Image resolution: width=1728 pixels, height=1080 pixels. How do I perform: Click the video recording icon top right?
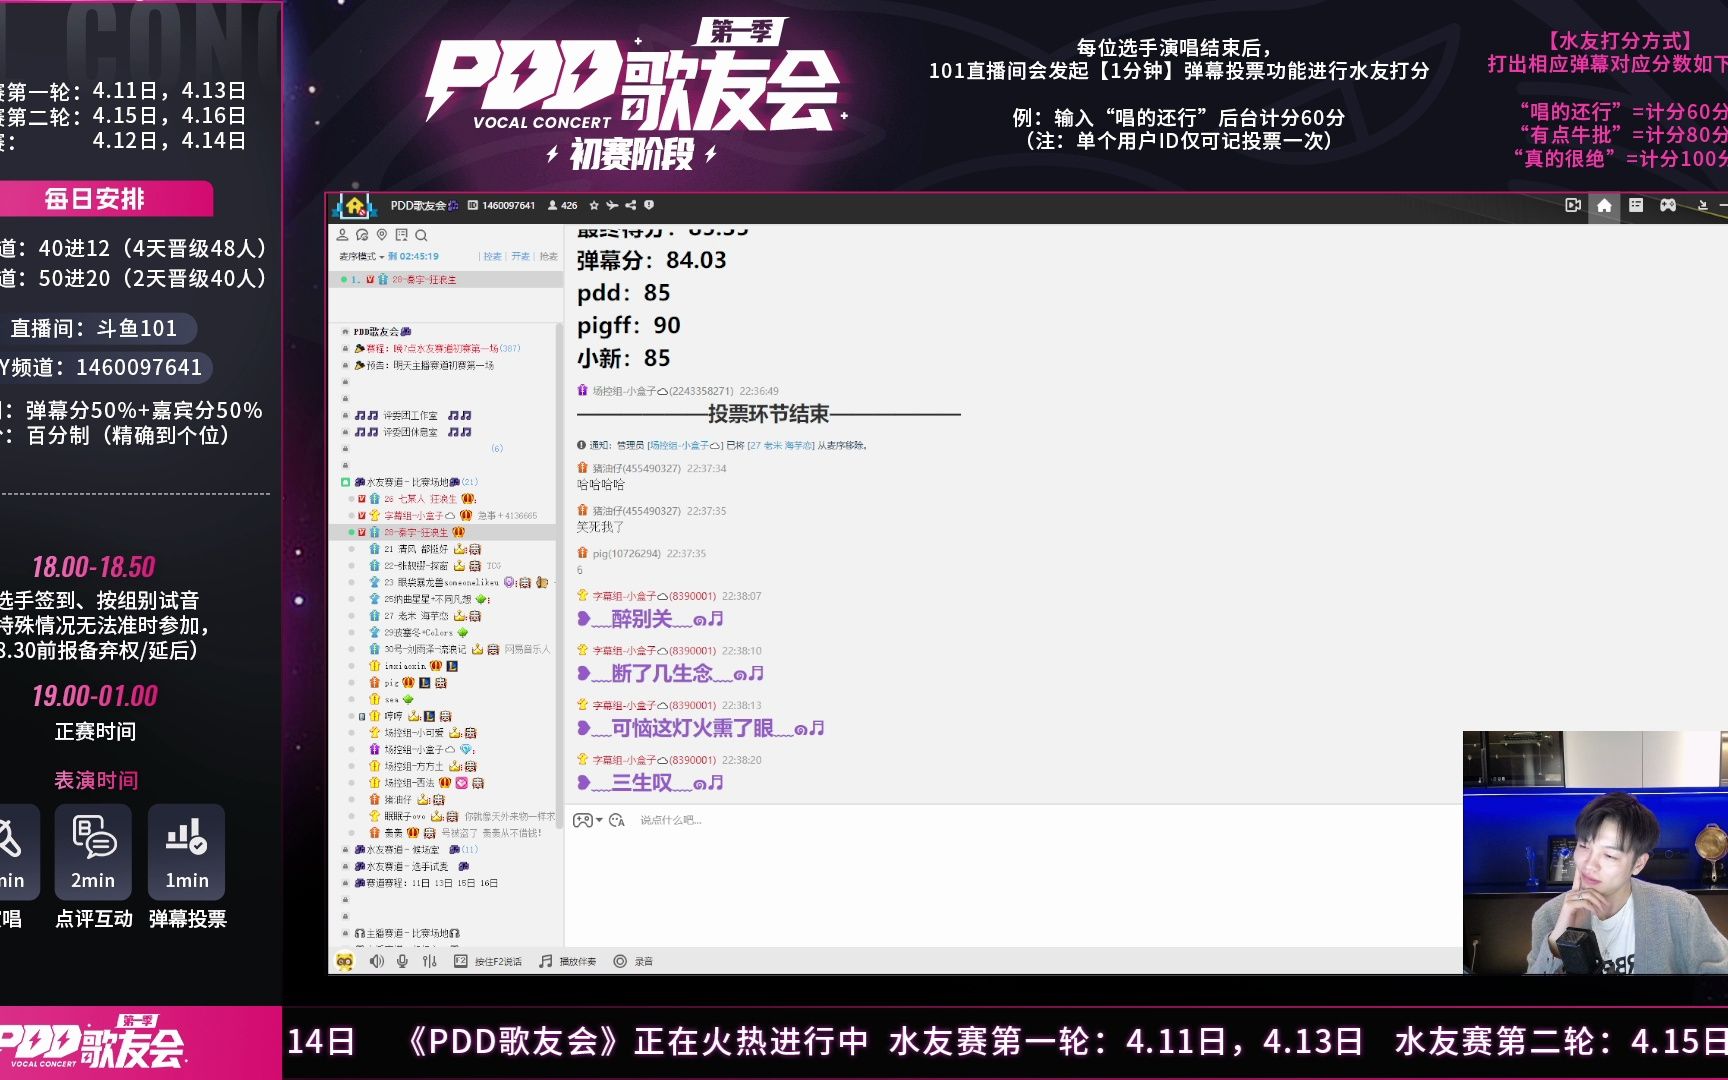click(1573, 205)
